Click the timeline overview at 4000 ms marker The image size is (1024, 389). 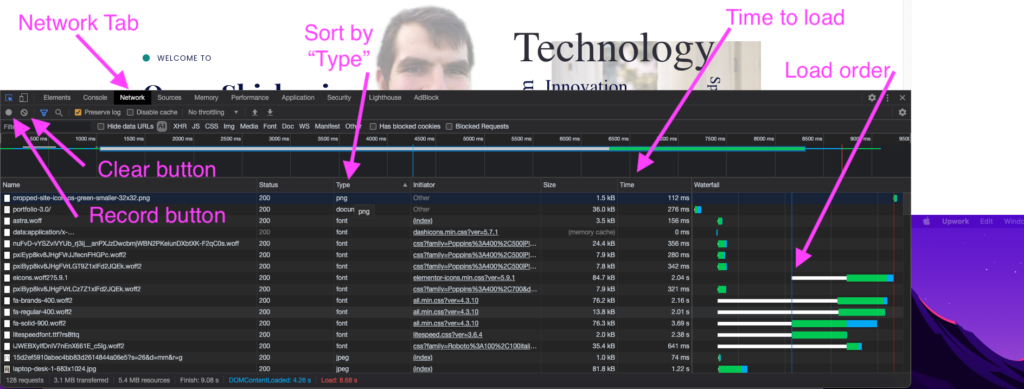click(376, 139)
